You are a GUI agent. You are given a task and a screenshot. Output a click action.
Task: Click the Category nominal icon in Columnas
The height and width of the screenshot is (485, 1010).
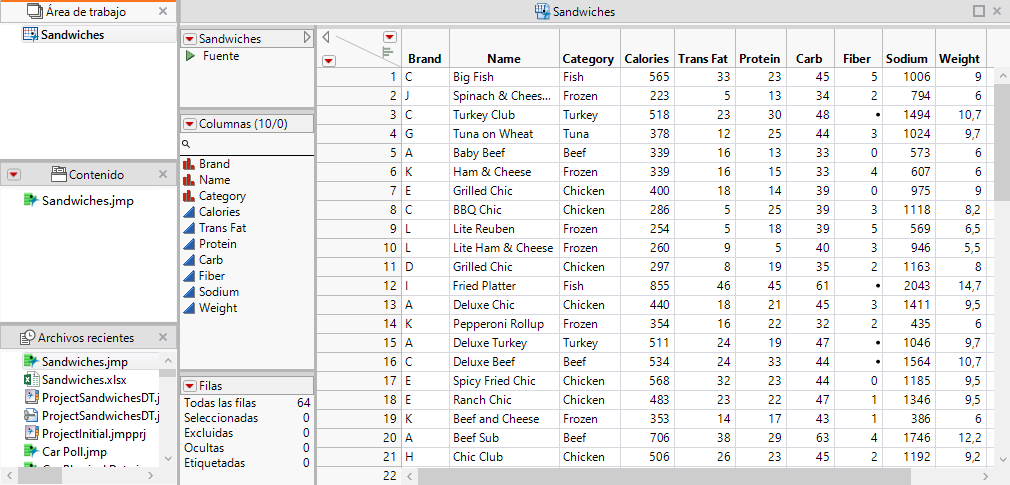(189, 196)
